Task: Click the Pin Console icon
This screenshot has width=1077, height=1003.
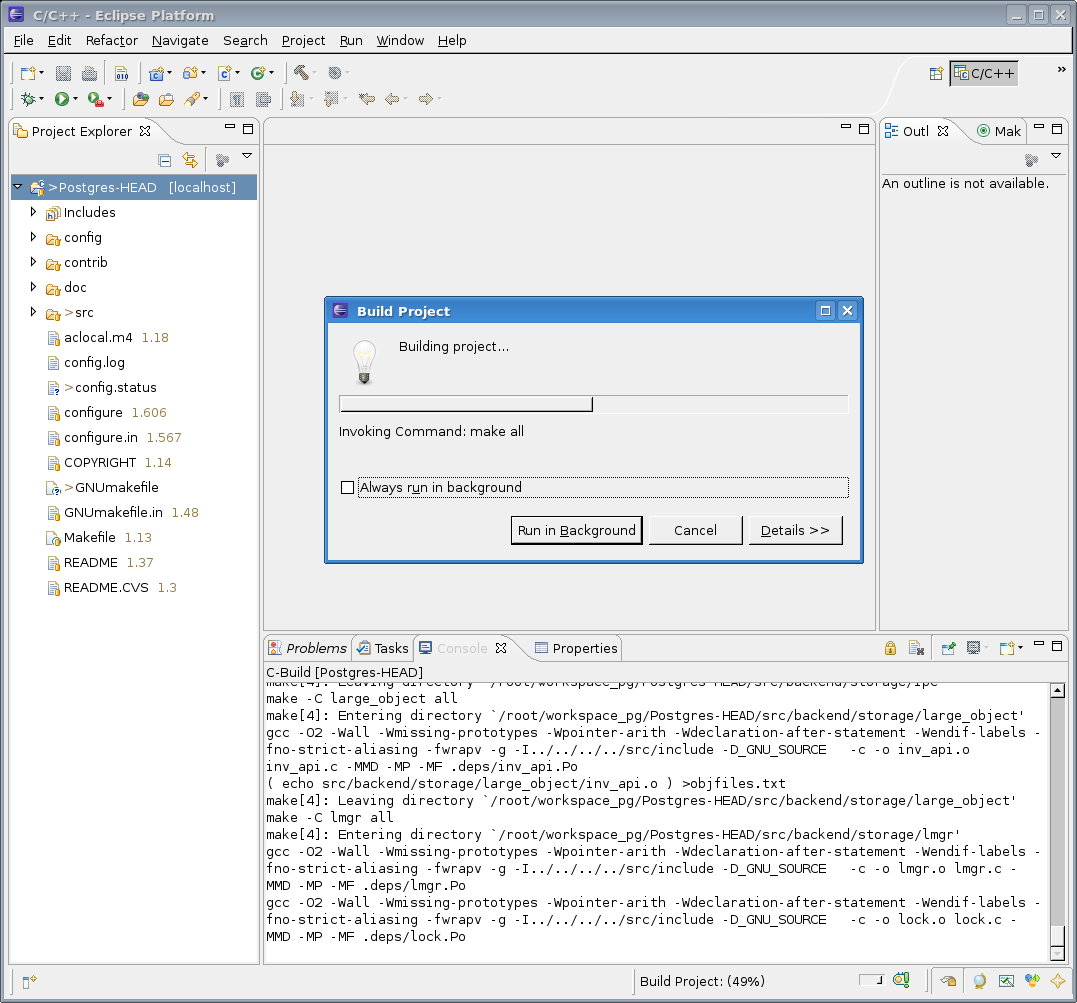Action: 949,648
